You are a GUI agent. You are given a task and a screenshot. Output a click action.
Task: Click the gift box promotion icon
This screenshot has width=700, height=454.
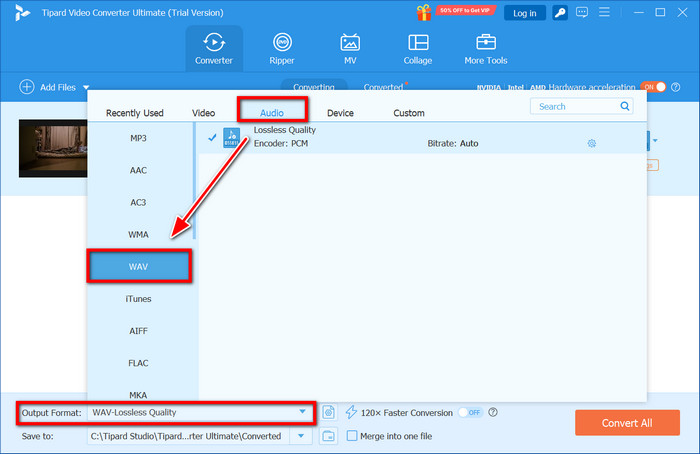point(424,13)
